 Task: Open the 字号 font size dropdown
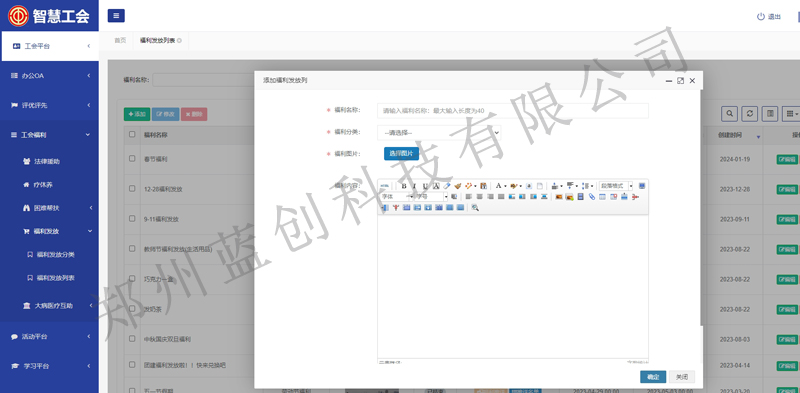(431, 196)
